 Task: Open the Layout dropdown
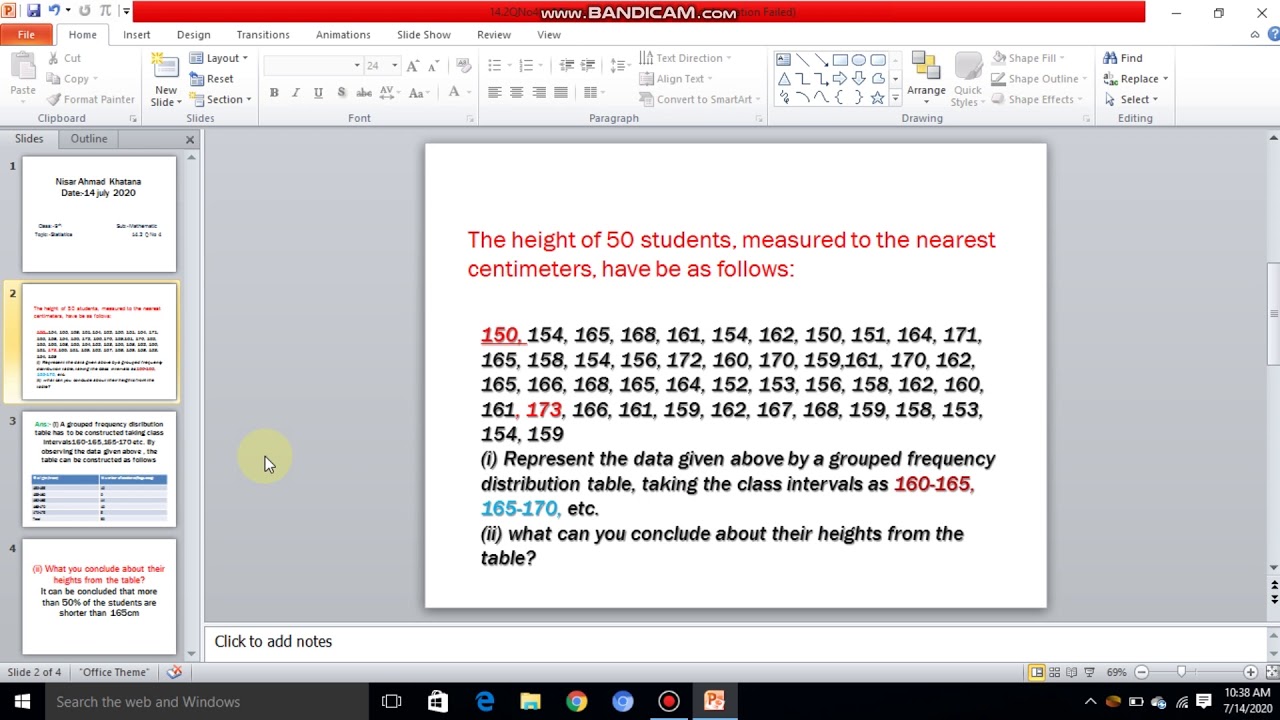[218, 58]
